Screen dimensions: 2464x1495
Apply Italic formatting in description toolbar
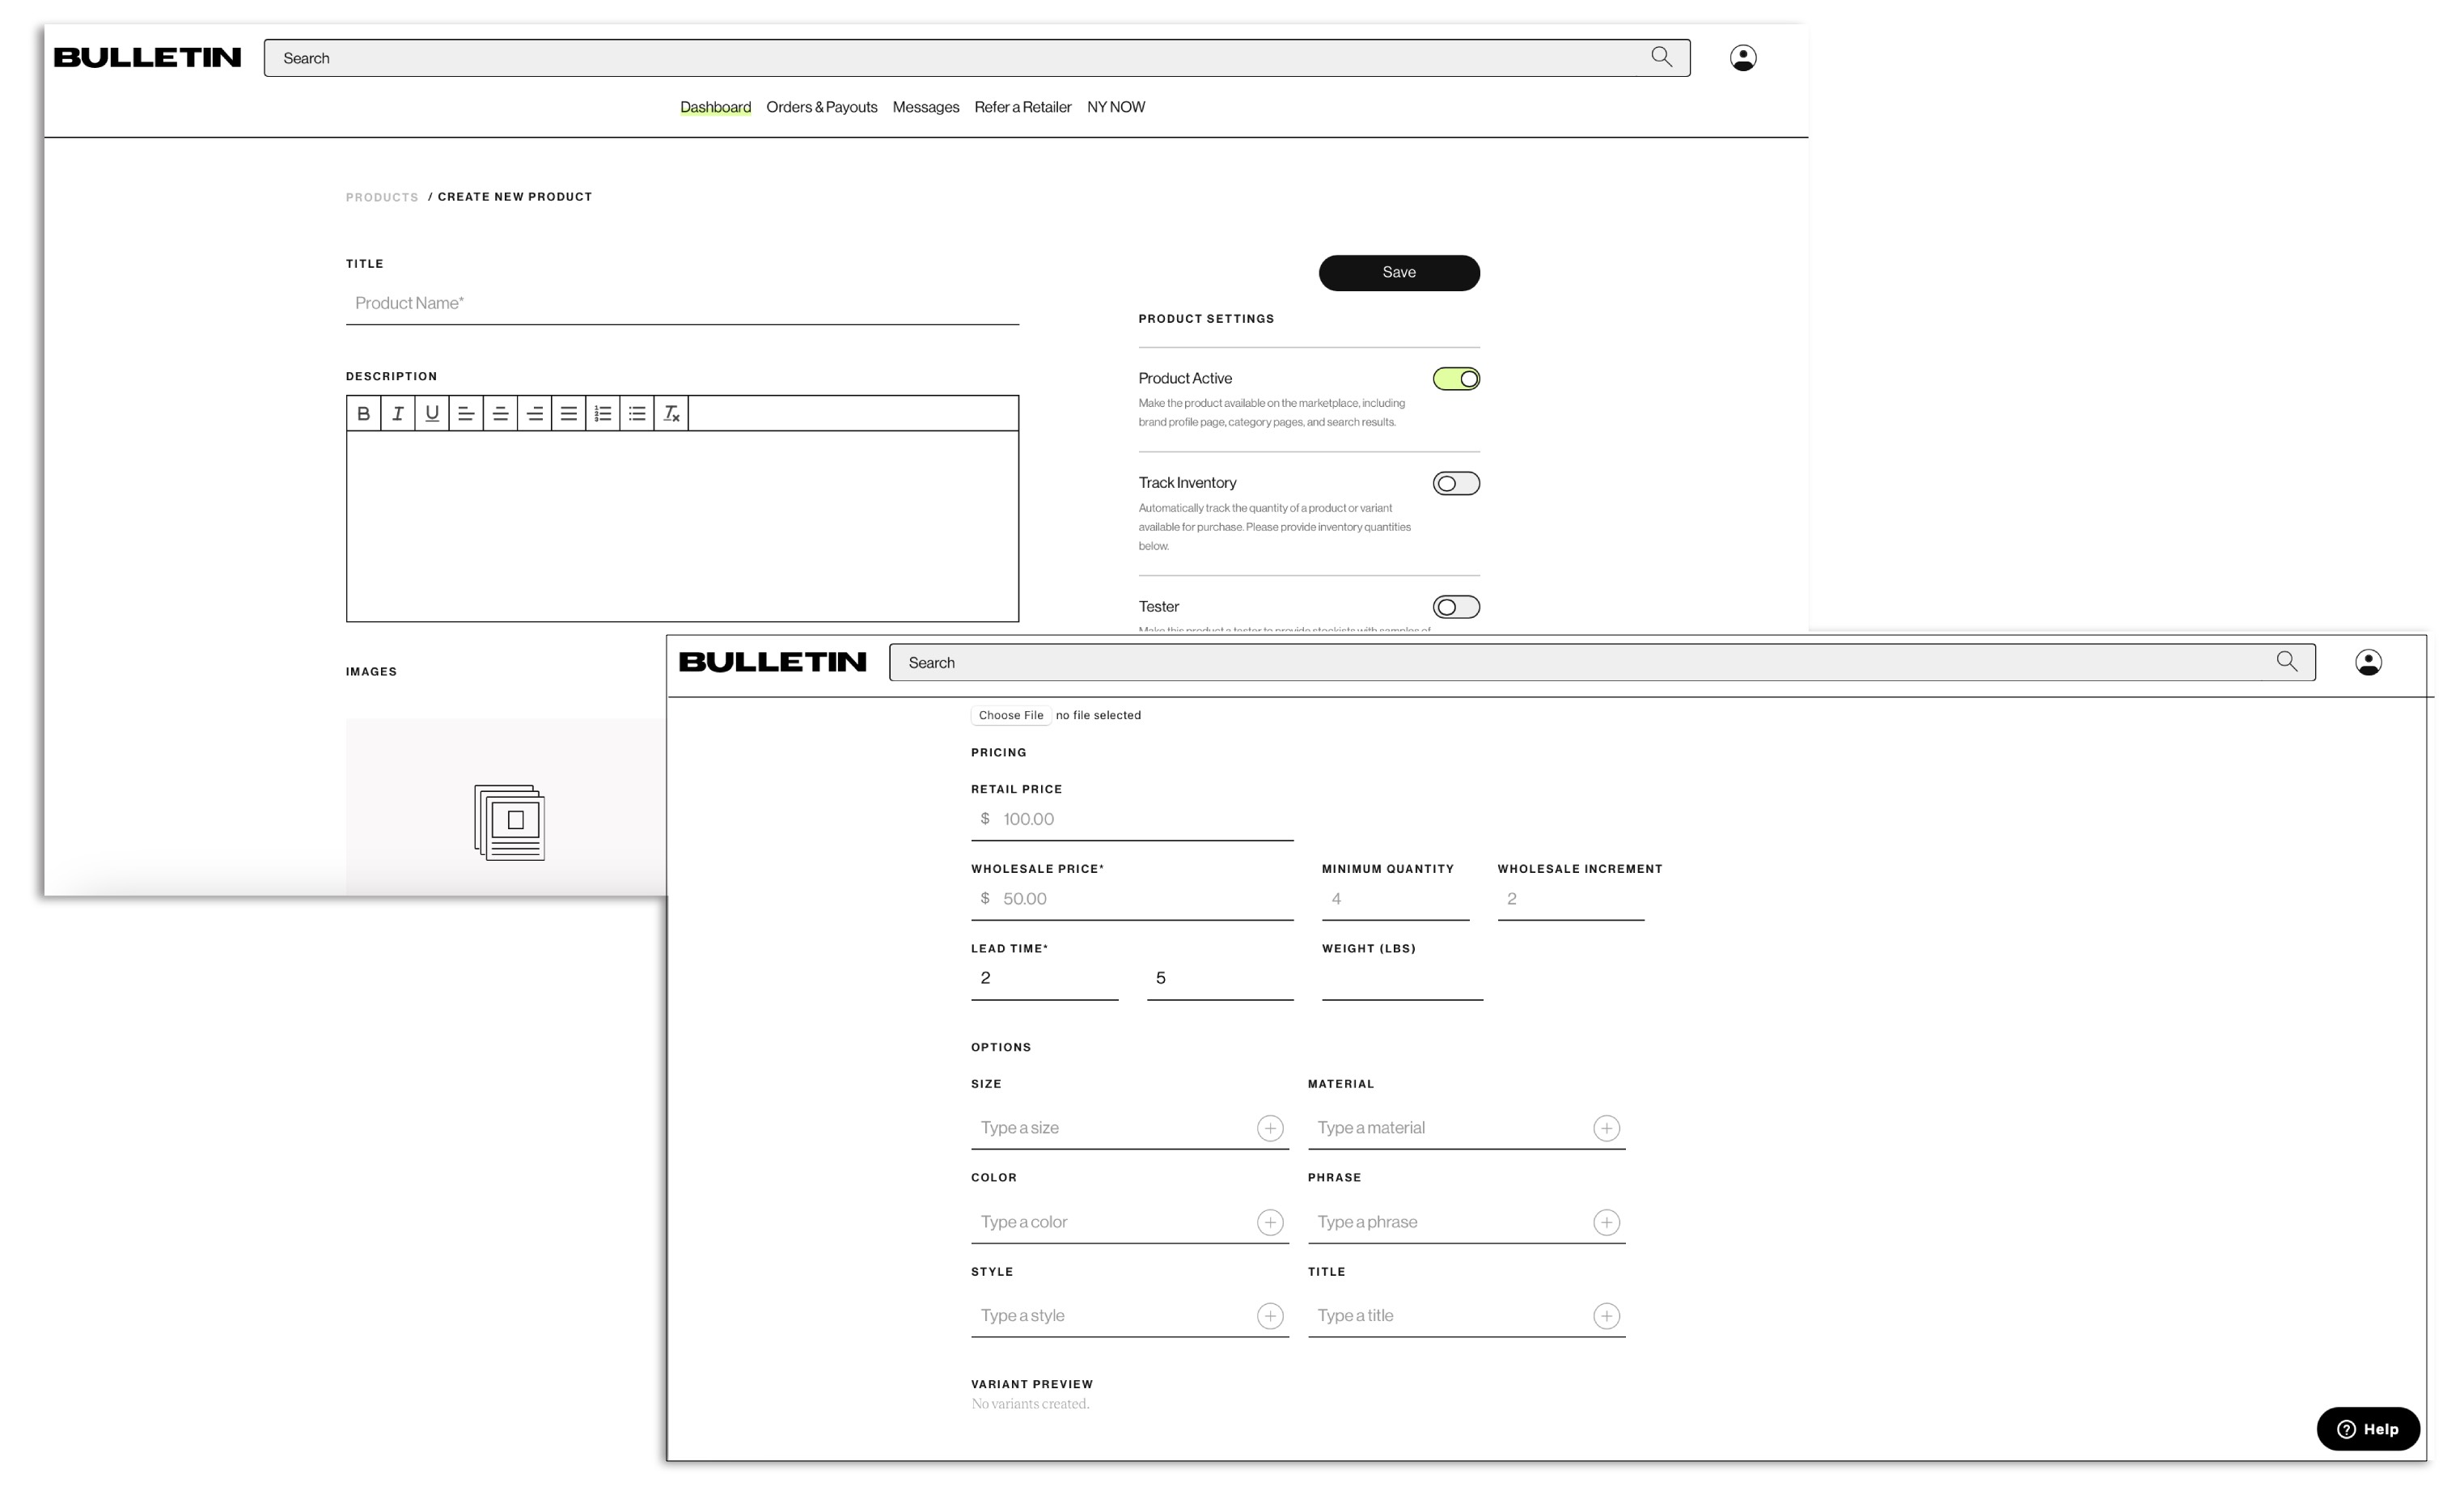[398, 413]
